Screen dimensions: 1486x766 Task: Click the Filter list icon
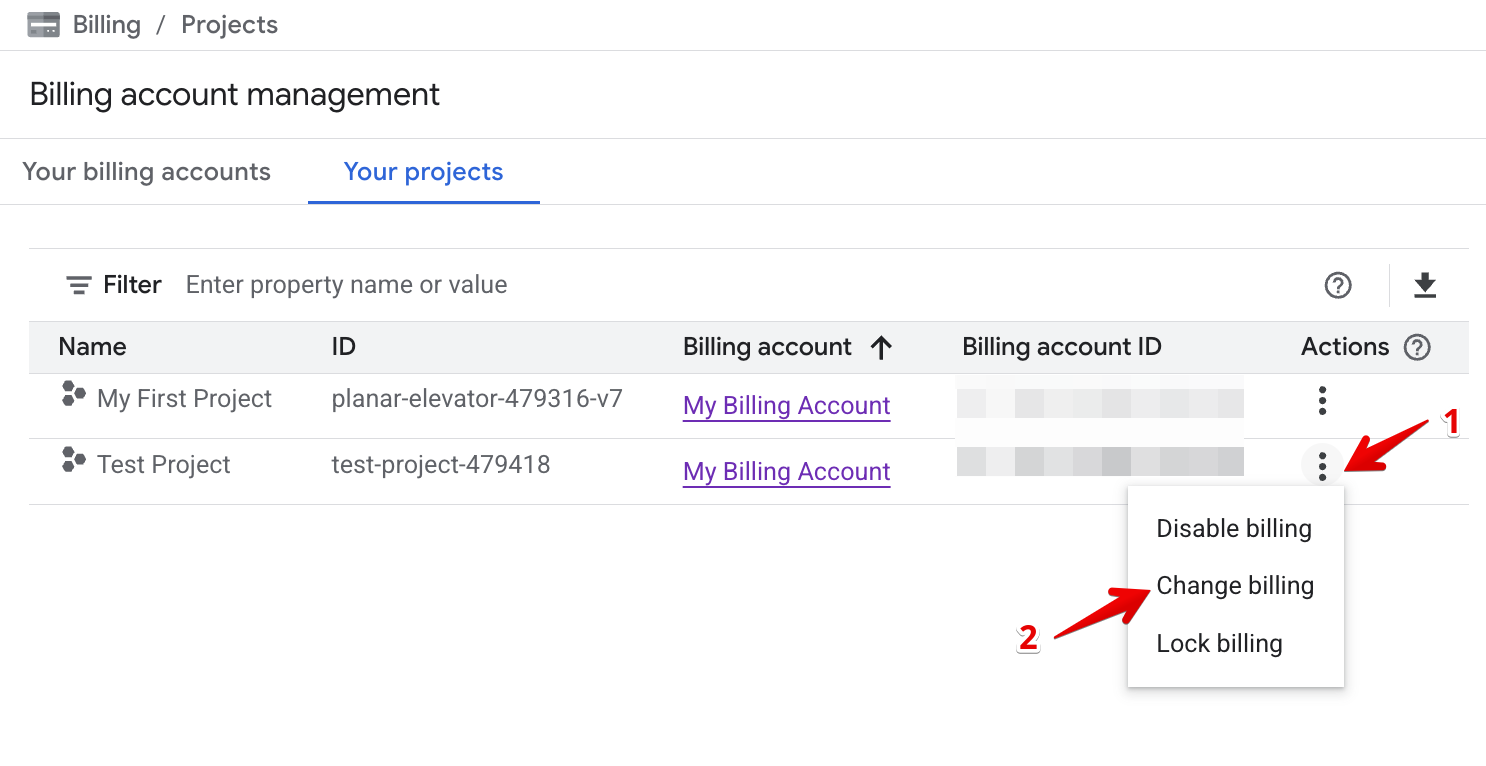(x=78, y=285)
